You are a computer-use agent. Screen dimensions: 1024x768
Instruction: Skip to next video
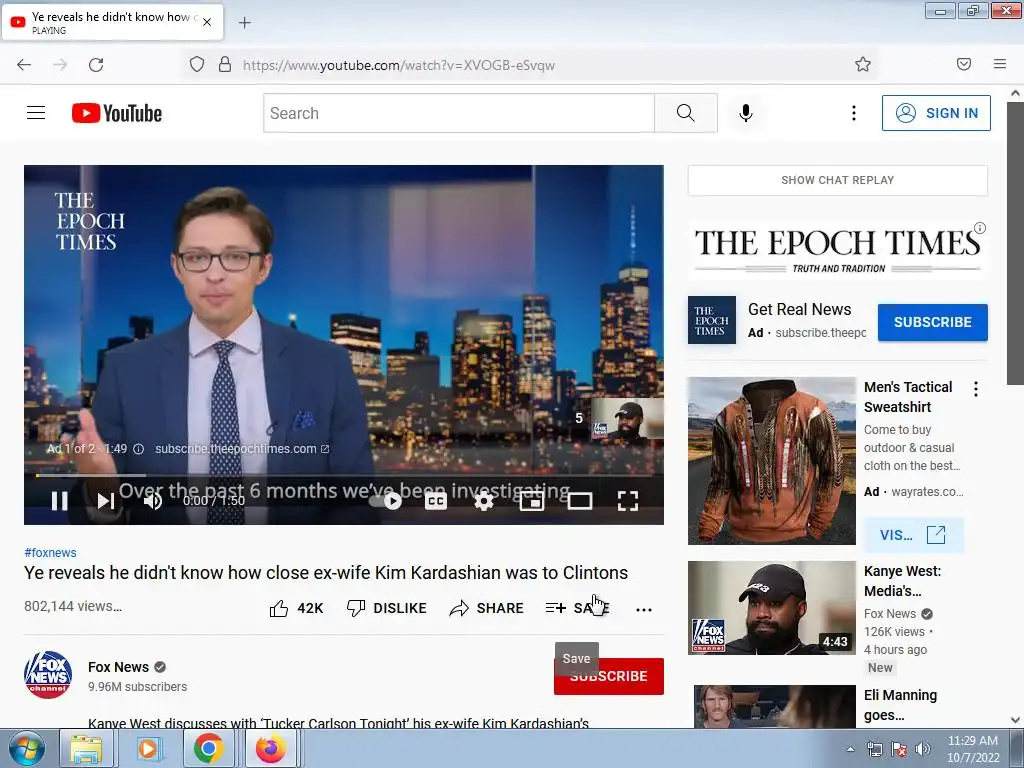click(x=106, y=501)
